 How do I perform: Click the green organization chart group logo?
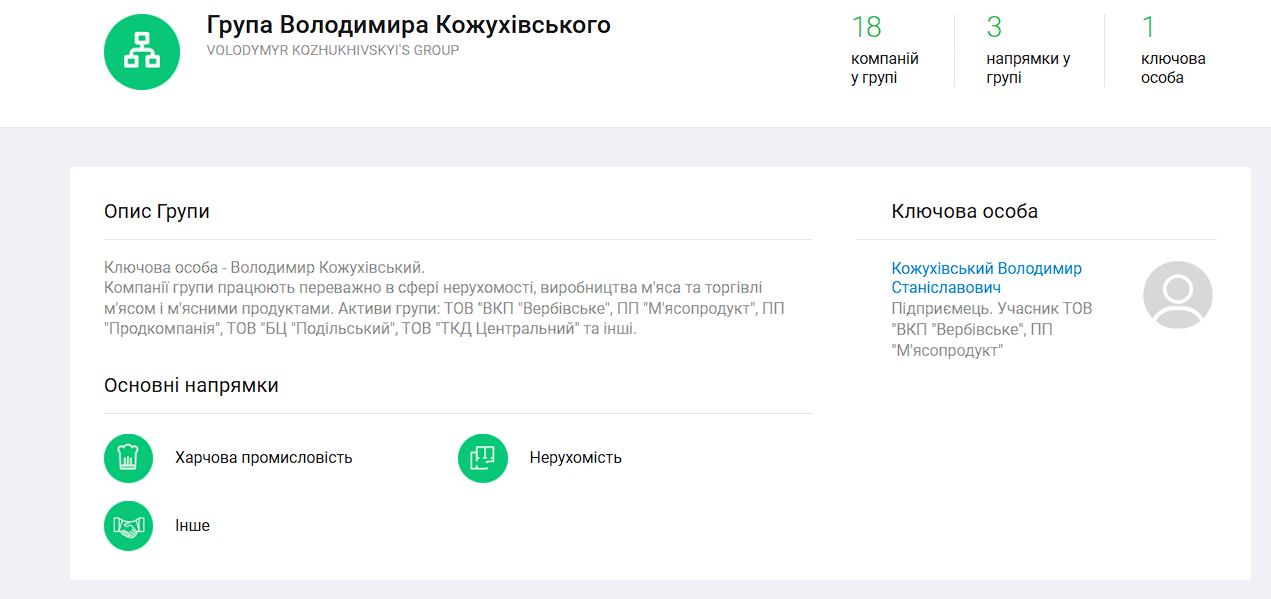(x=142, y=52)
